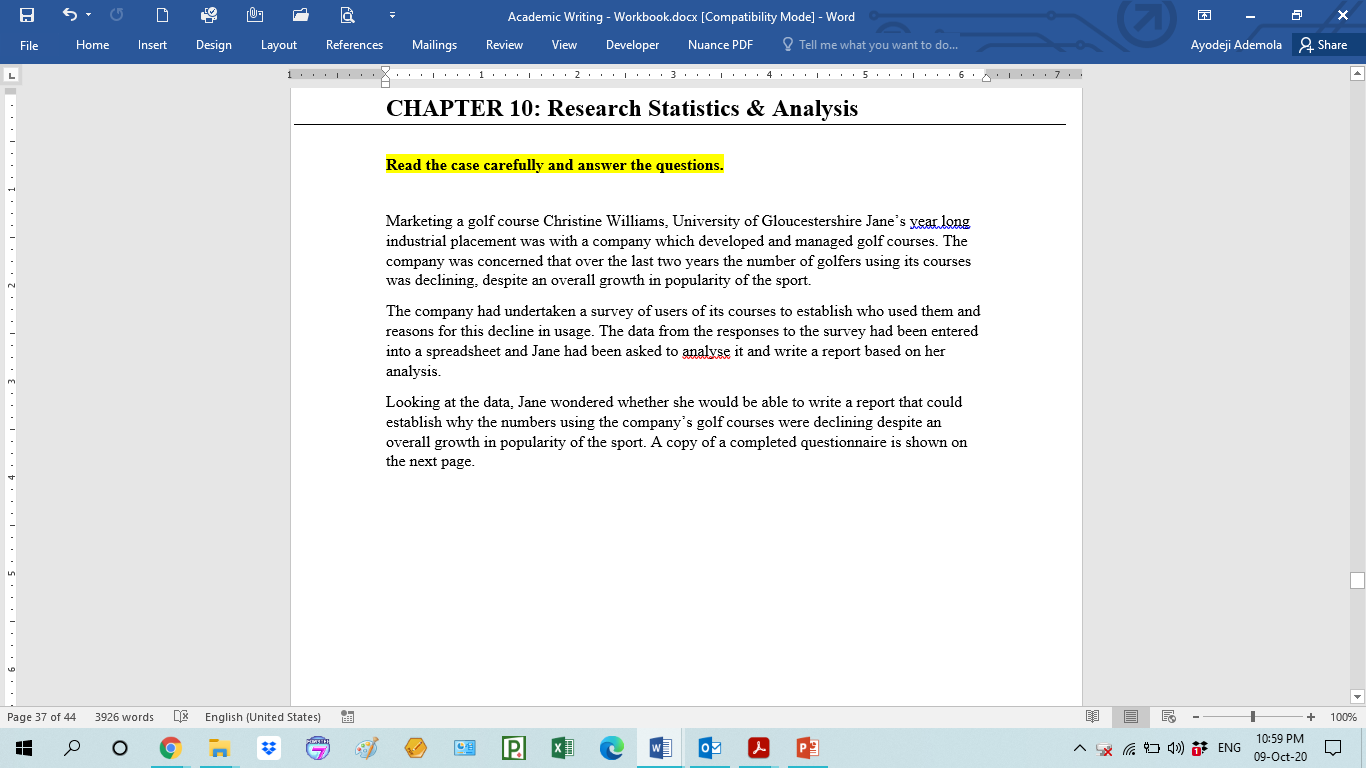Enable Read Mode from the status bar
Viewport: 1366px width, 768px height.
point(1093,716)
